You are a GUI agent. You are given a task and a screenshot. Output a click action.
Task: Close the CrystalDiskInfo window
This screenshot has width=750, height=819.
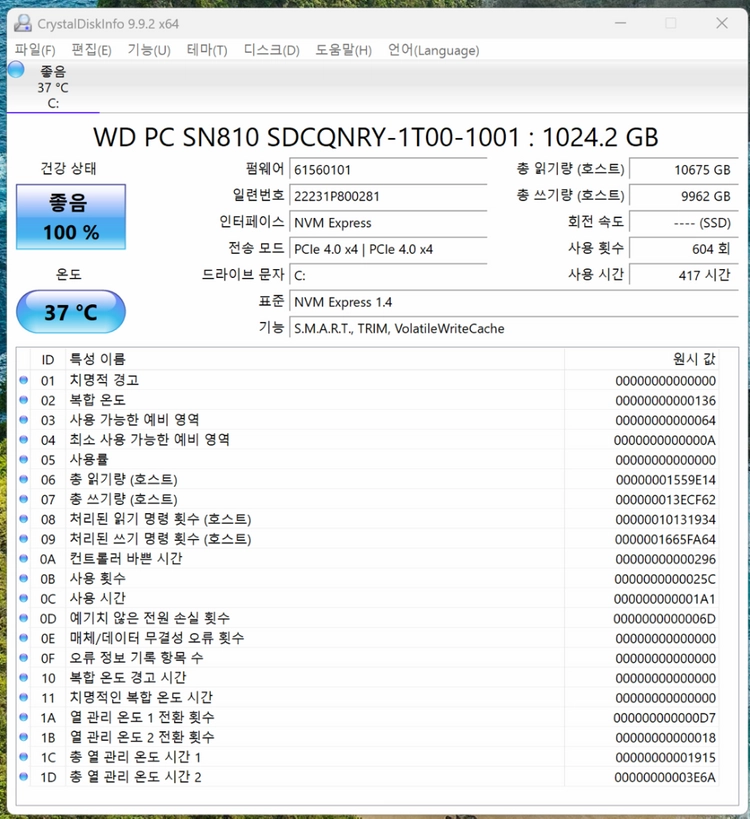coord(722,23)
